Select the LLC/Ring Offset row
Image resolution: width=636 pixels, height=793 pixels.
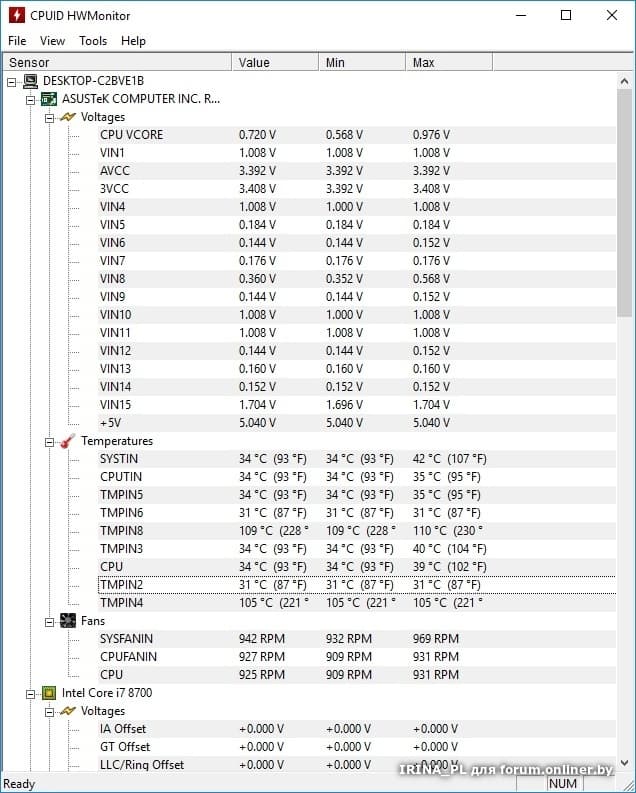click(x=357, y=765)
